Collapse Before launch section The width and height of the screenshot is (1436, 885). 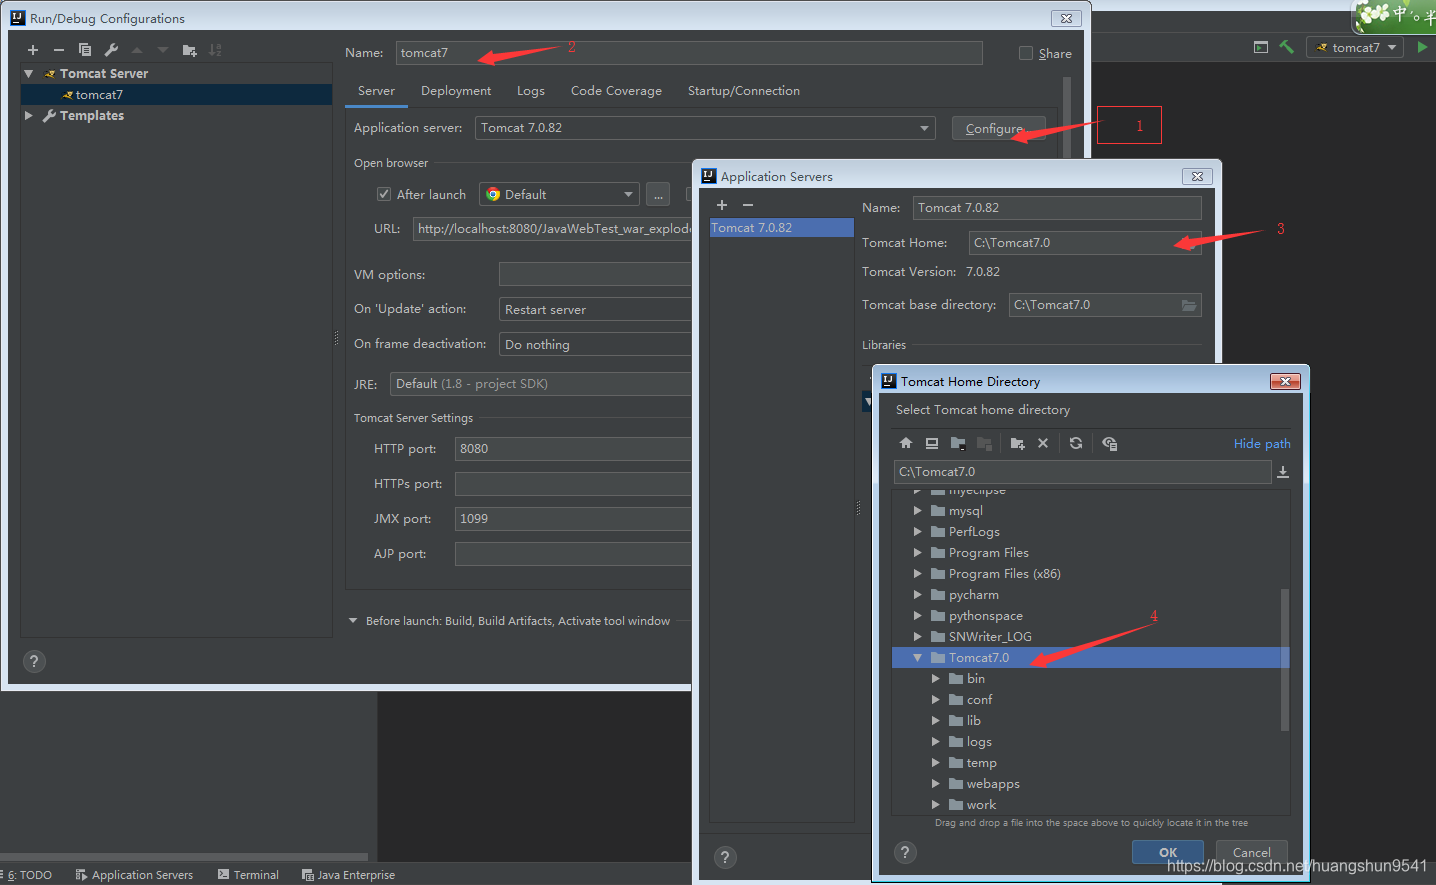tap(353, 621)
